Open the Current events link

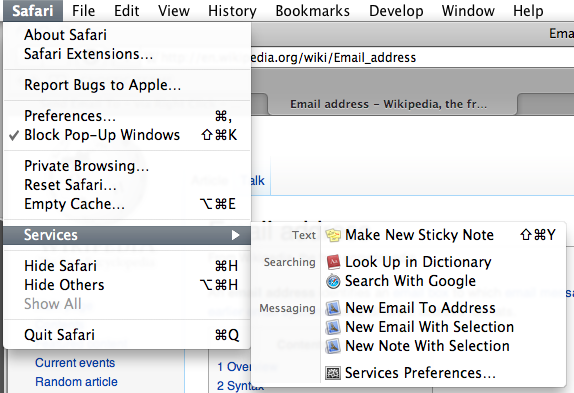(x=75, y=363)
